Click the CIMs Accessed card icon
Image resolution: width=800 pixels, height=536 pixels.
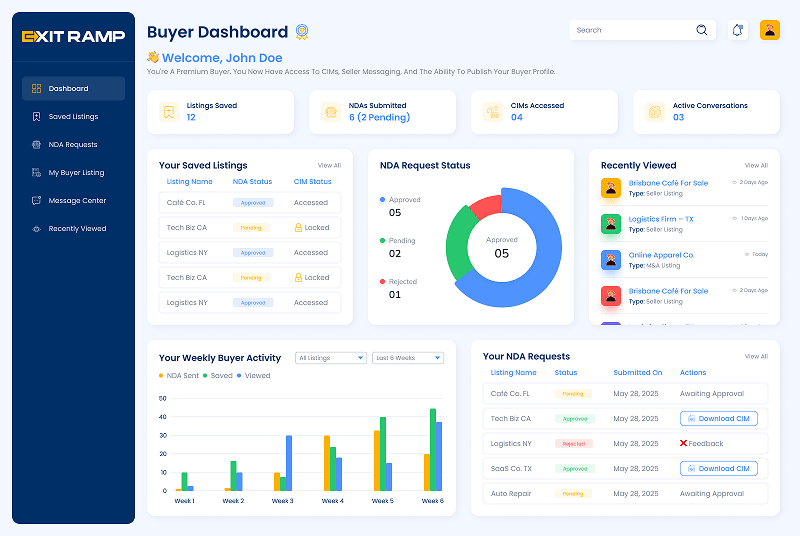pos(492,112)
